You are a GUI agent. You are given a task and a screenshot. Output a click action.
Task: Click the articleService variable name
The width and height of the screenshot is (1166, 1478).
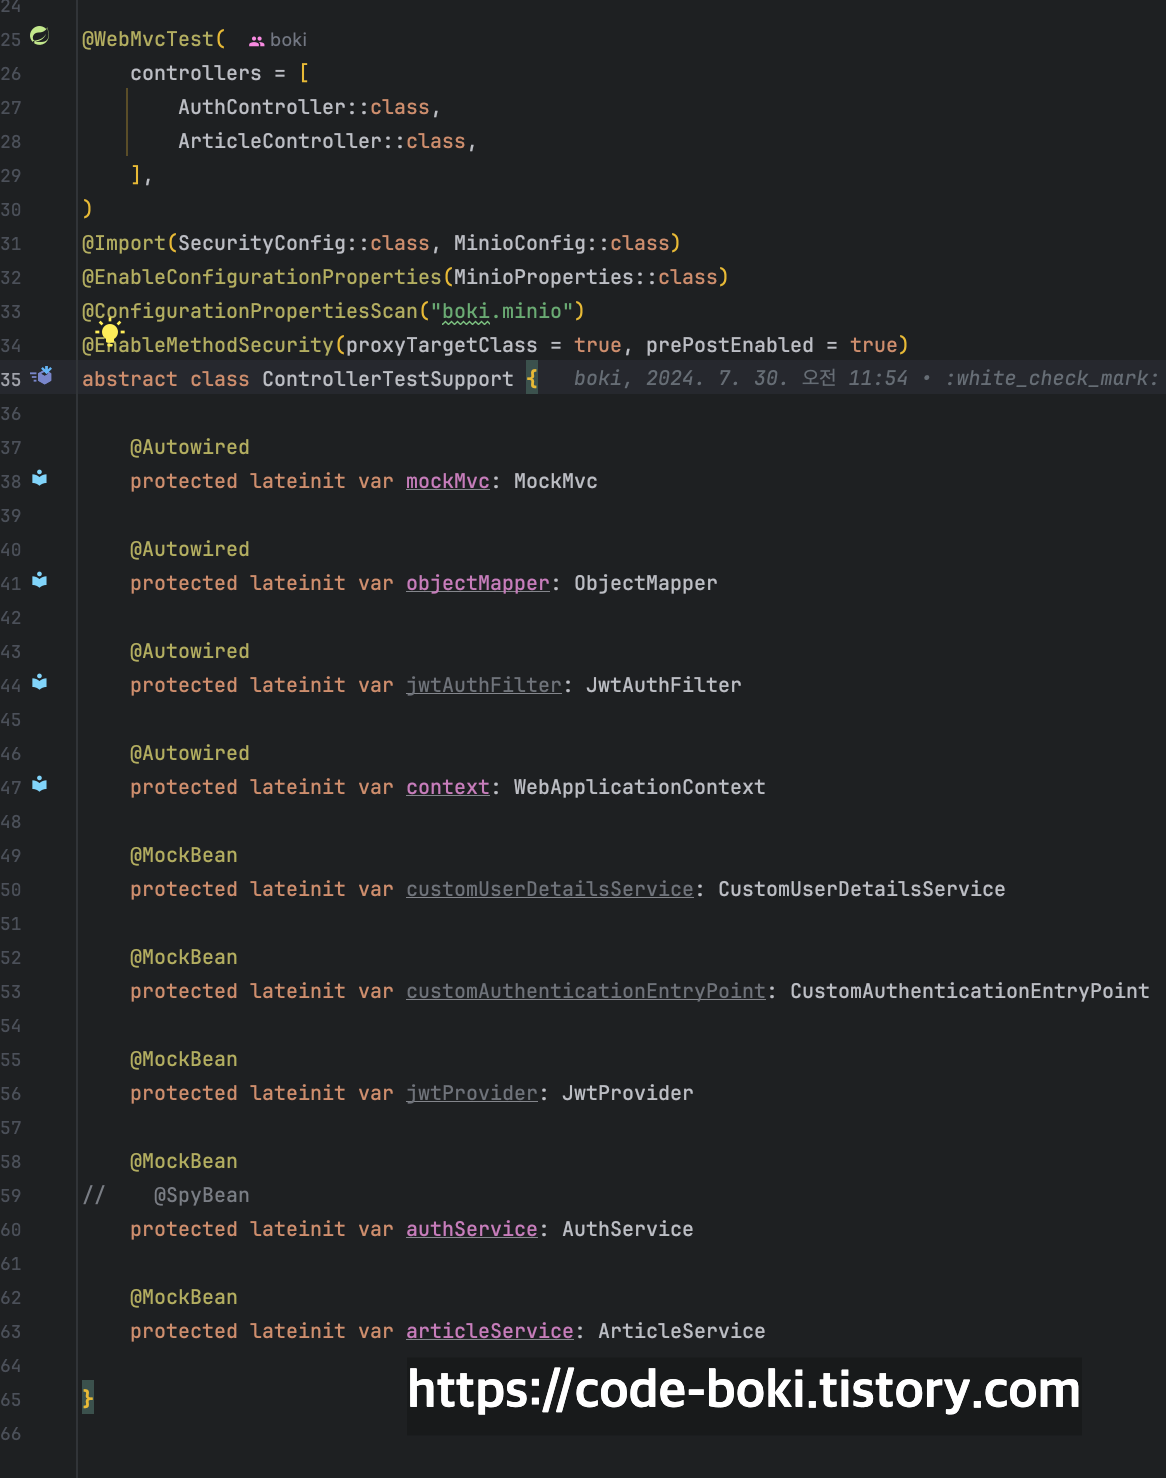[490, 1331]
